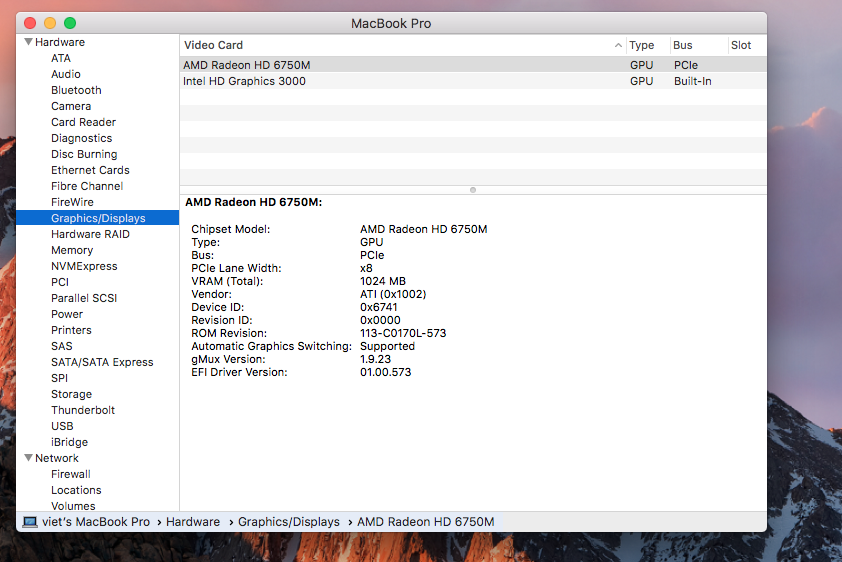The image size is (842, 562).
Task: Select Audio in the sidebar
Action: [66, 74]
